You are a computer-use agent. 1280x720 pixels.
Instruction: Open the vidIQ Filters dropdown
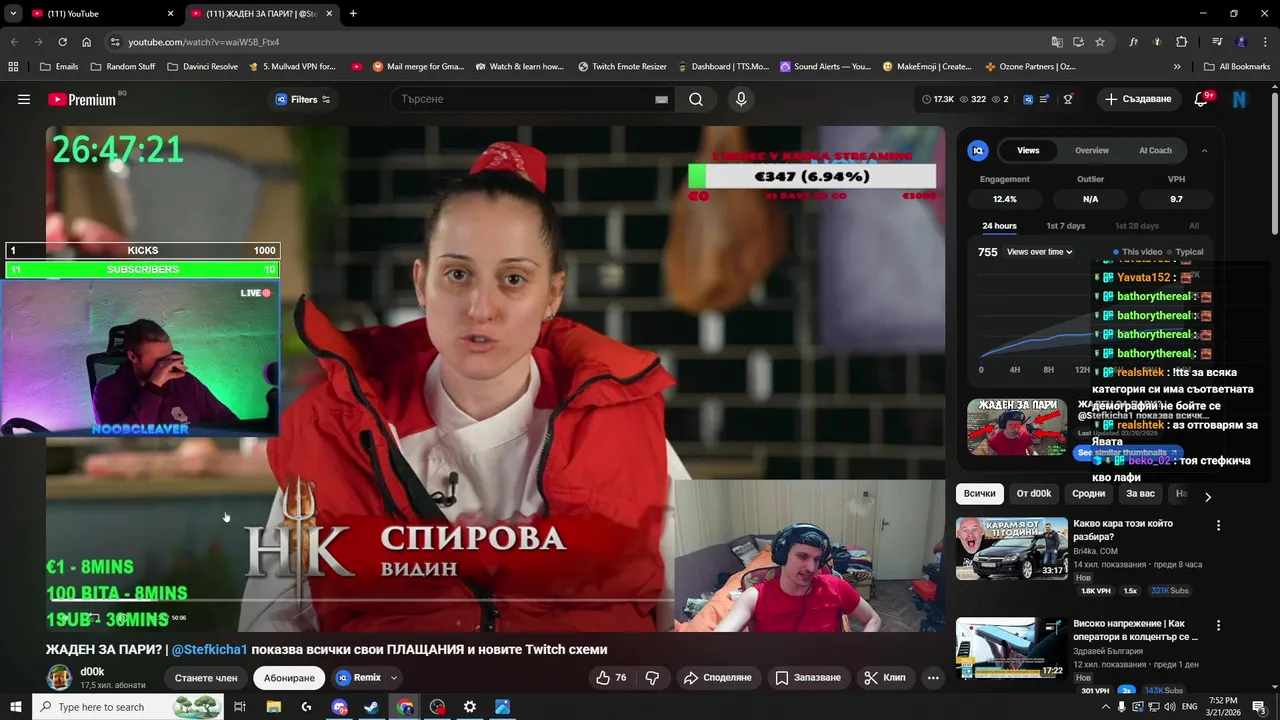pyautogui.click(x=303, y=99)
